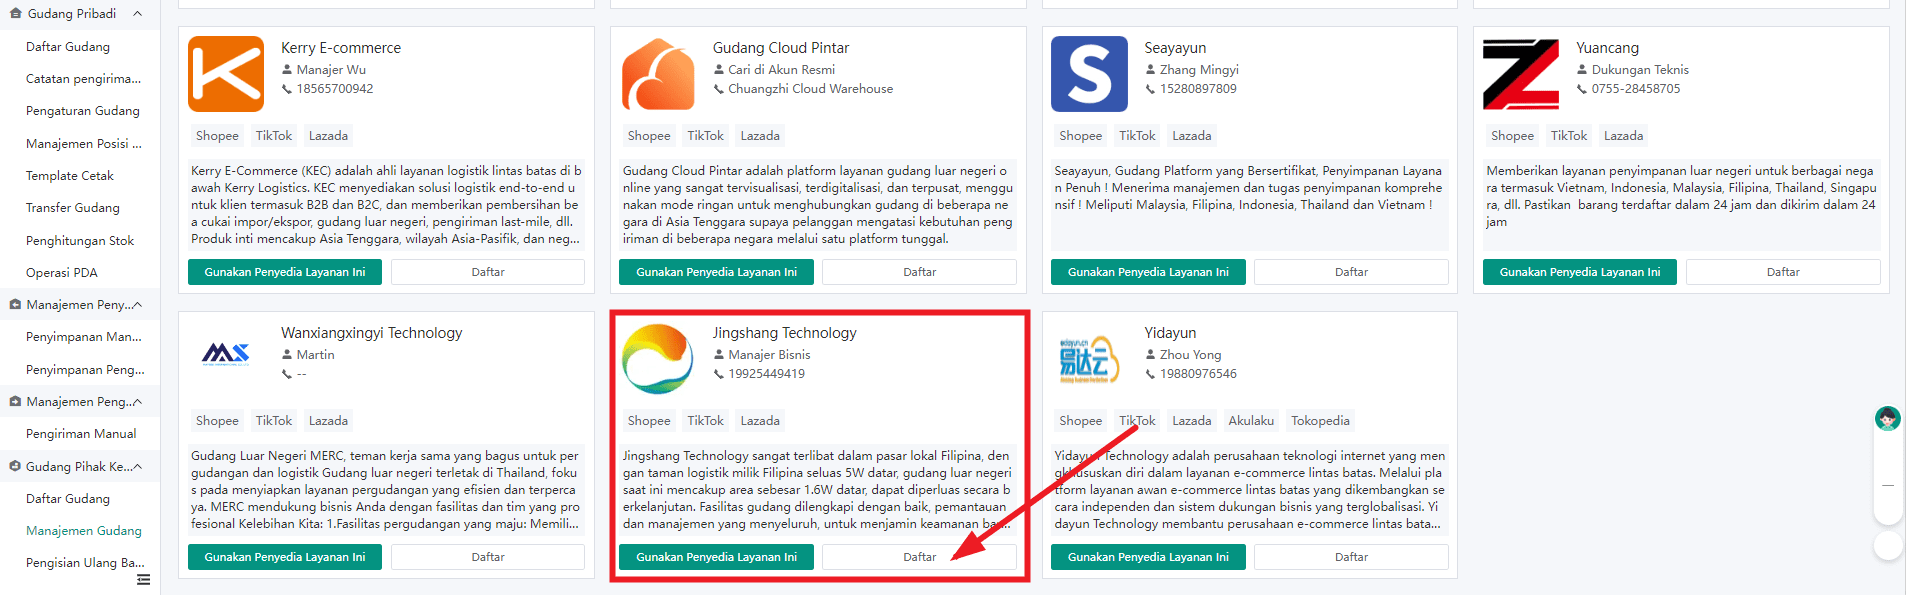Click person icon next to Zhang Mingyi
This screenshot has height=595, width=1906.
(1150, 70)
